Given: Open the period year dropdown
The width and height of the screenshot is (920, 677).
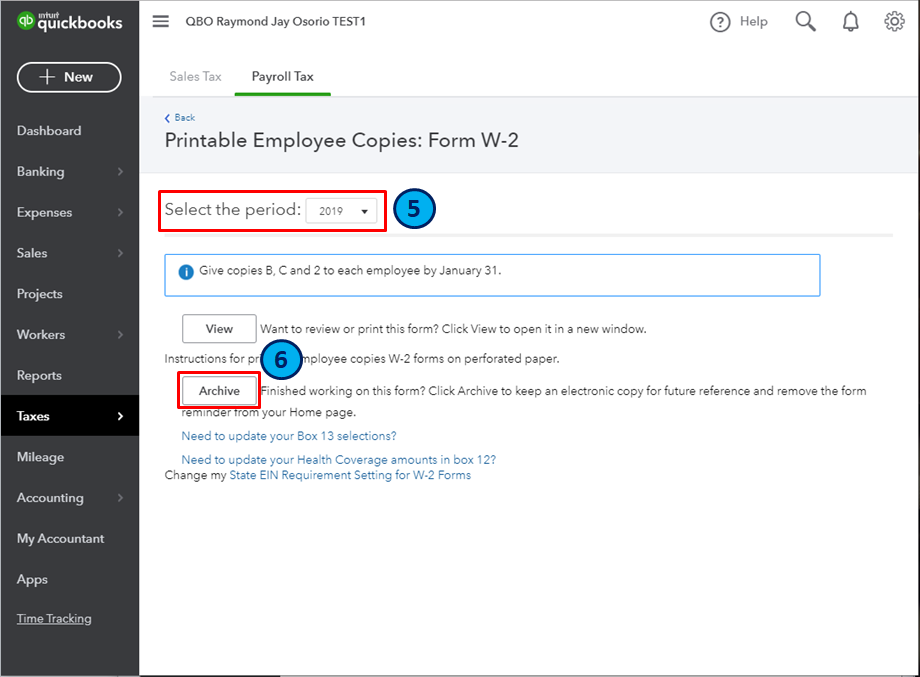Looking at the screenshot, I should coord(341,211).
